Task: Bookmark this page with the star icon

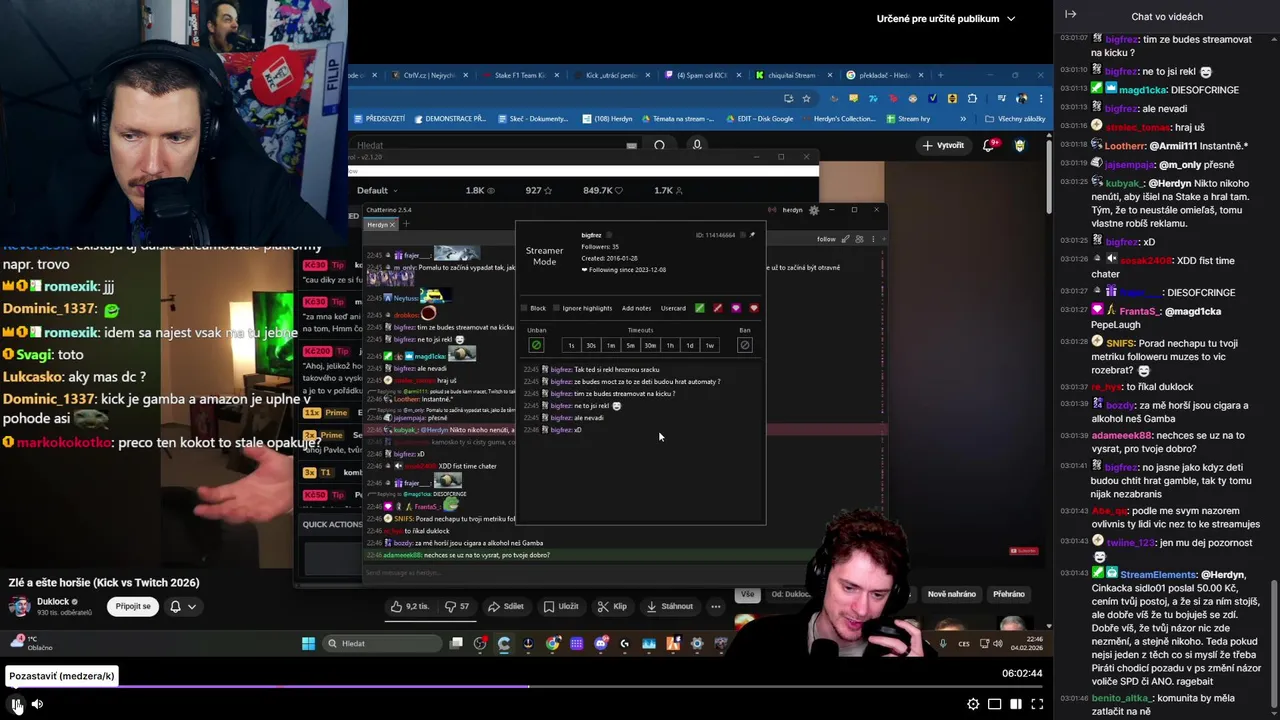Action: point(806,98)
